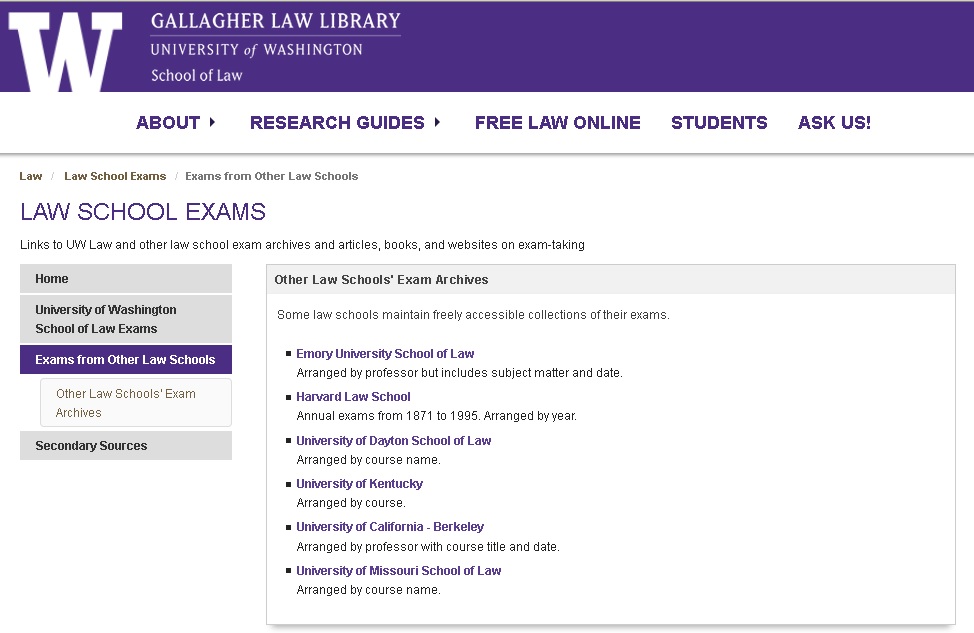Open University of Dayton School of Law link
This screenshot has width=974, height=633.
pos(393,440)
